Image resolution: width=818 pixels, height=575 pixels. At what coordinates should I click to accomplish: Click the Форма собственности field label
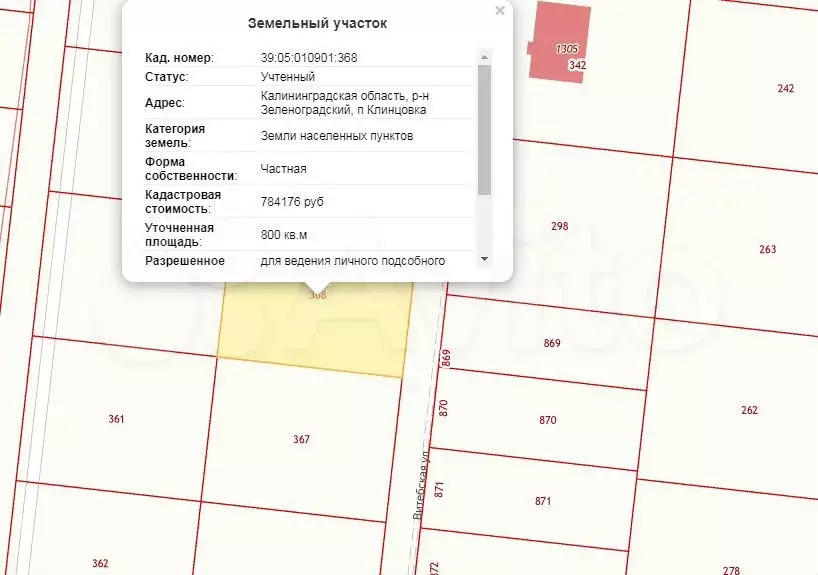pos(191,169)
